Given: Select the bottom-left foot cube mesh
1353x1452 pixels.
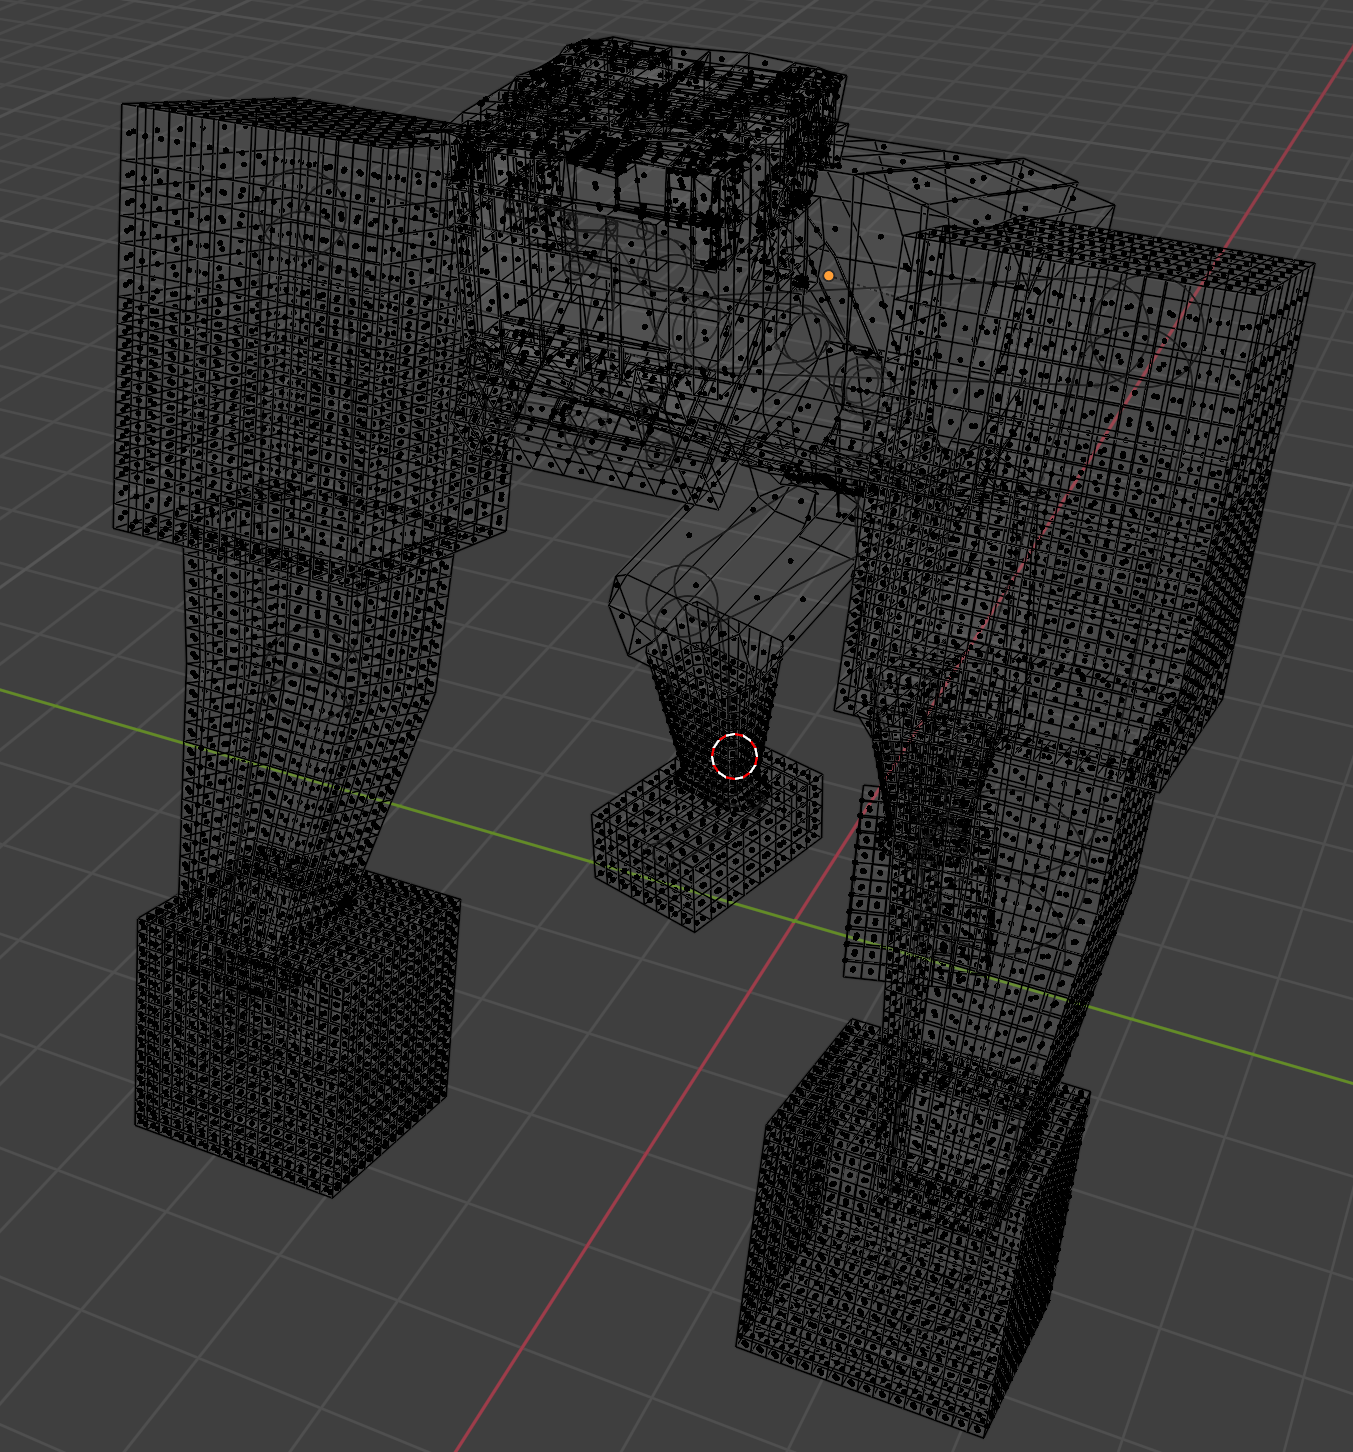Looking at the screenshot, I should (295, 1040).
